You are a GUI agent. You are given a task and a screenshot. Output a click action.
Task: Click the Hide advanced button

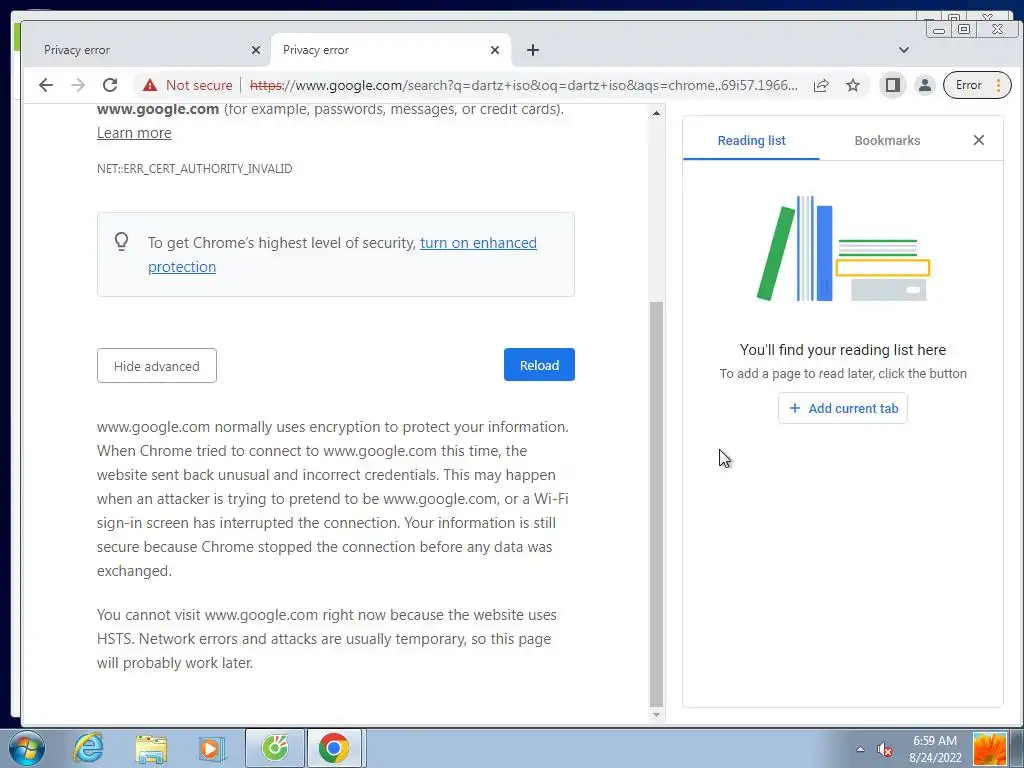point(157,366)
